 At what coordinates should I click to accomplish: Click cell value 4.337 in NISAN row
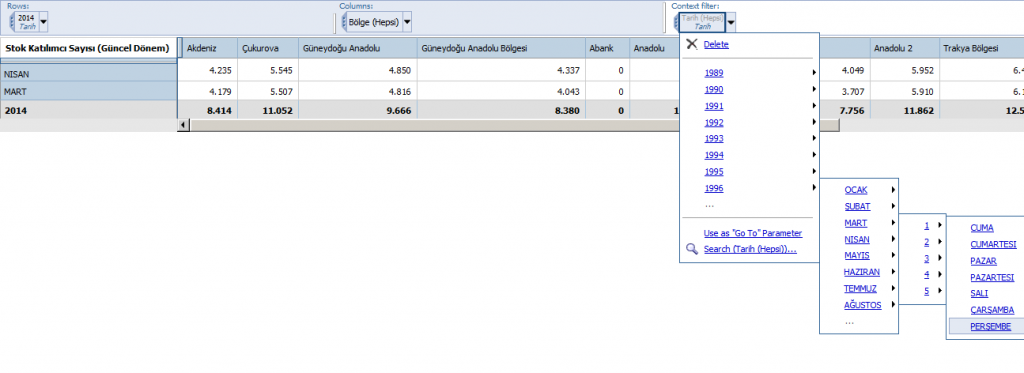[x=568, y=71]
